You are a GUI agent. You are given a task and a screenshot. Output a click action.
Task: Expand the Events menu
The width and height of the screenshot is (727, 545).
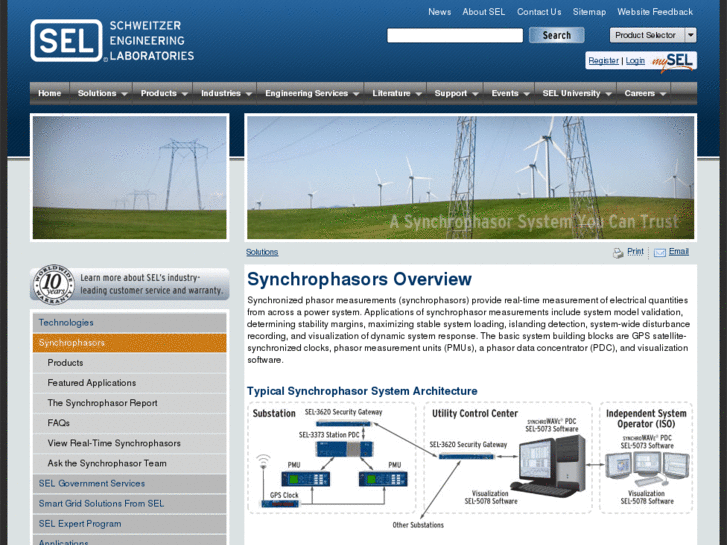pos(510,93)
